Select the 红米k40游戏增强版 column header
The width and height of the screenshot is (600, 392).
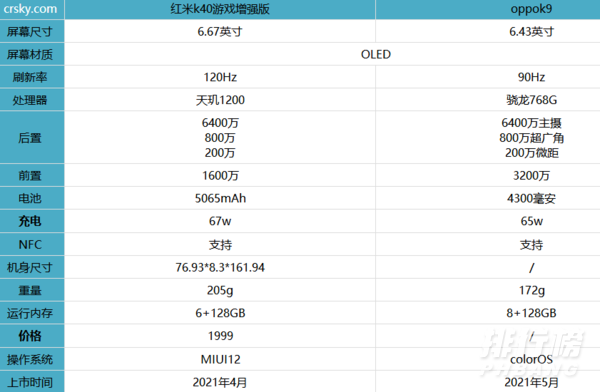tap(220, 9)
